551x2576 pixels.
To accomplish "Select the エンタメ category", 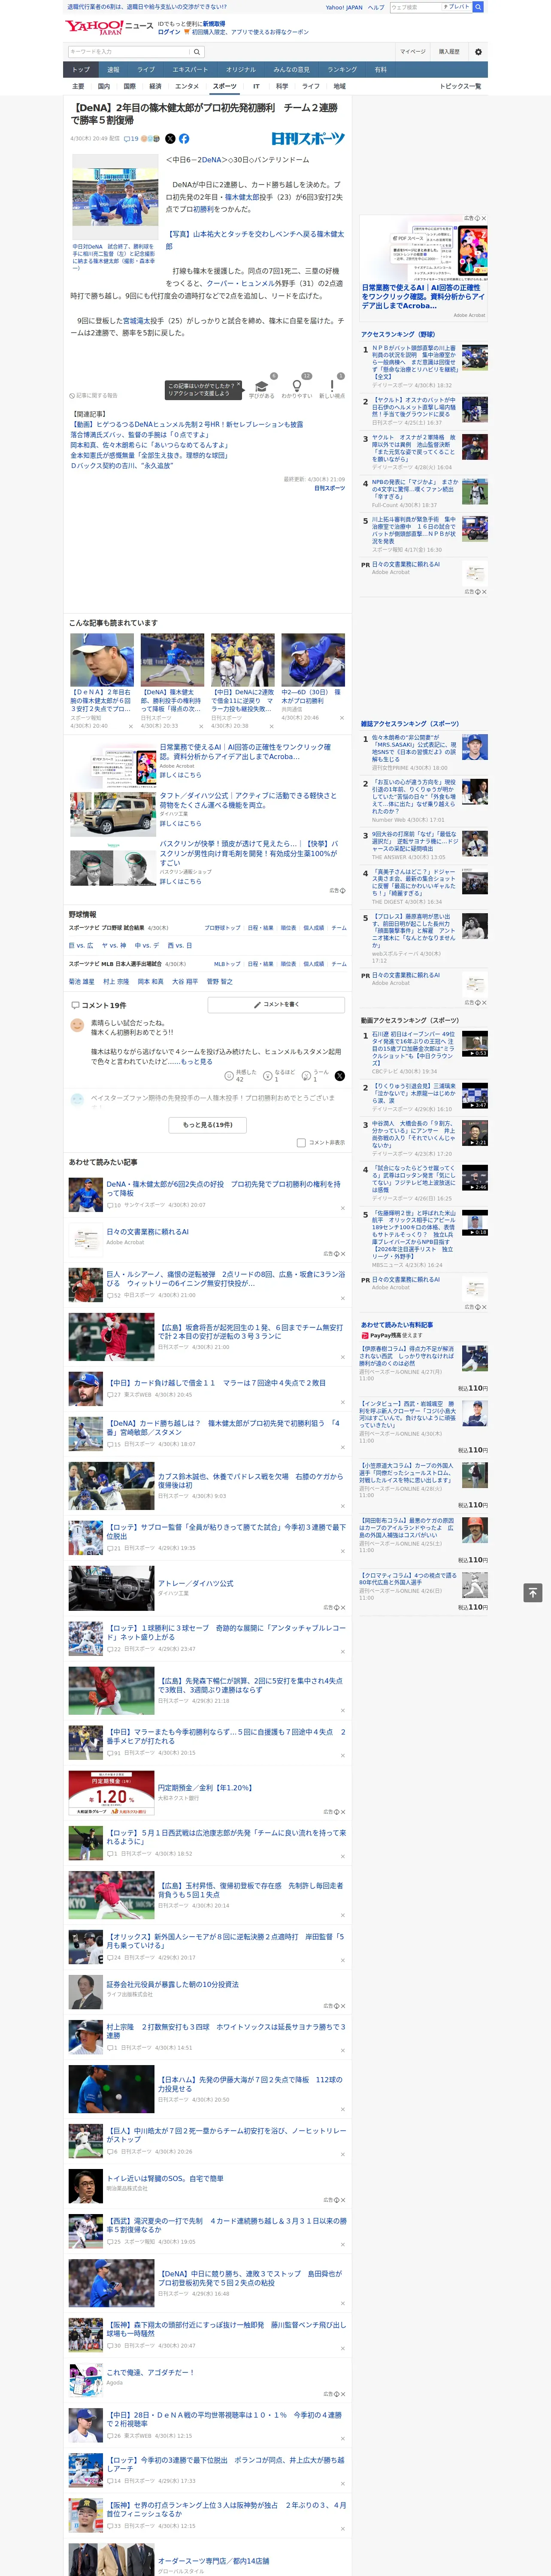I will click(x=187, y=86).
